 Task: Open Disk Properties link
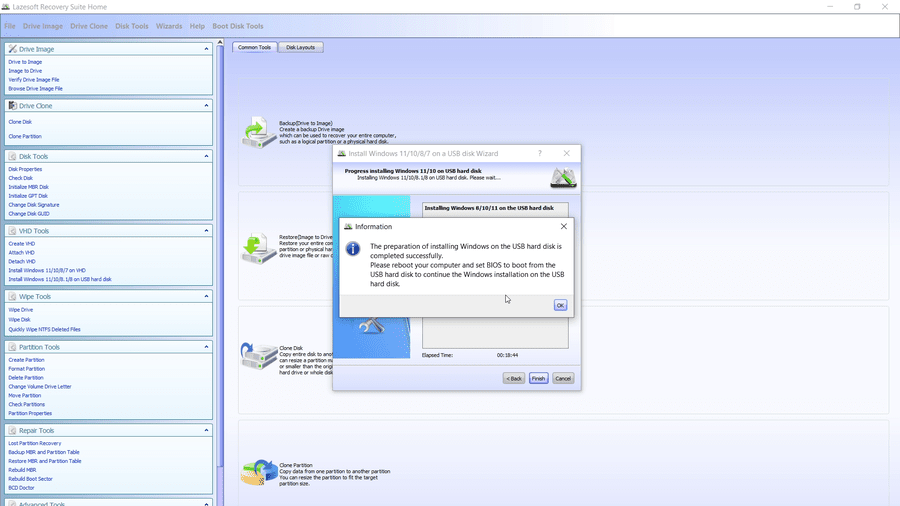[x=25, y=169]
